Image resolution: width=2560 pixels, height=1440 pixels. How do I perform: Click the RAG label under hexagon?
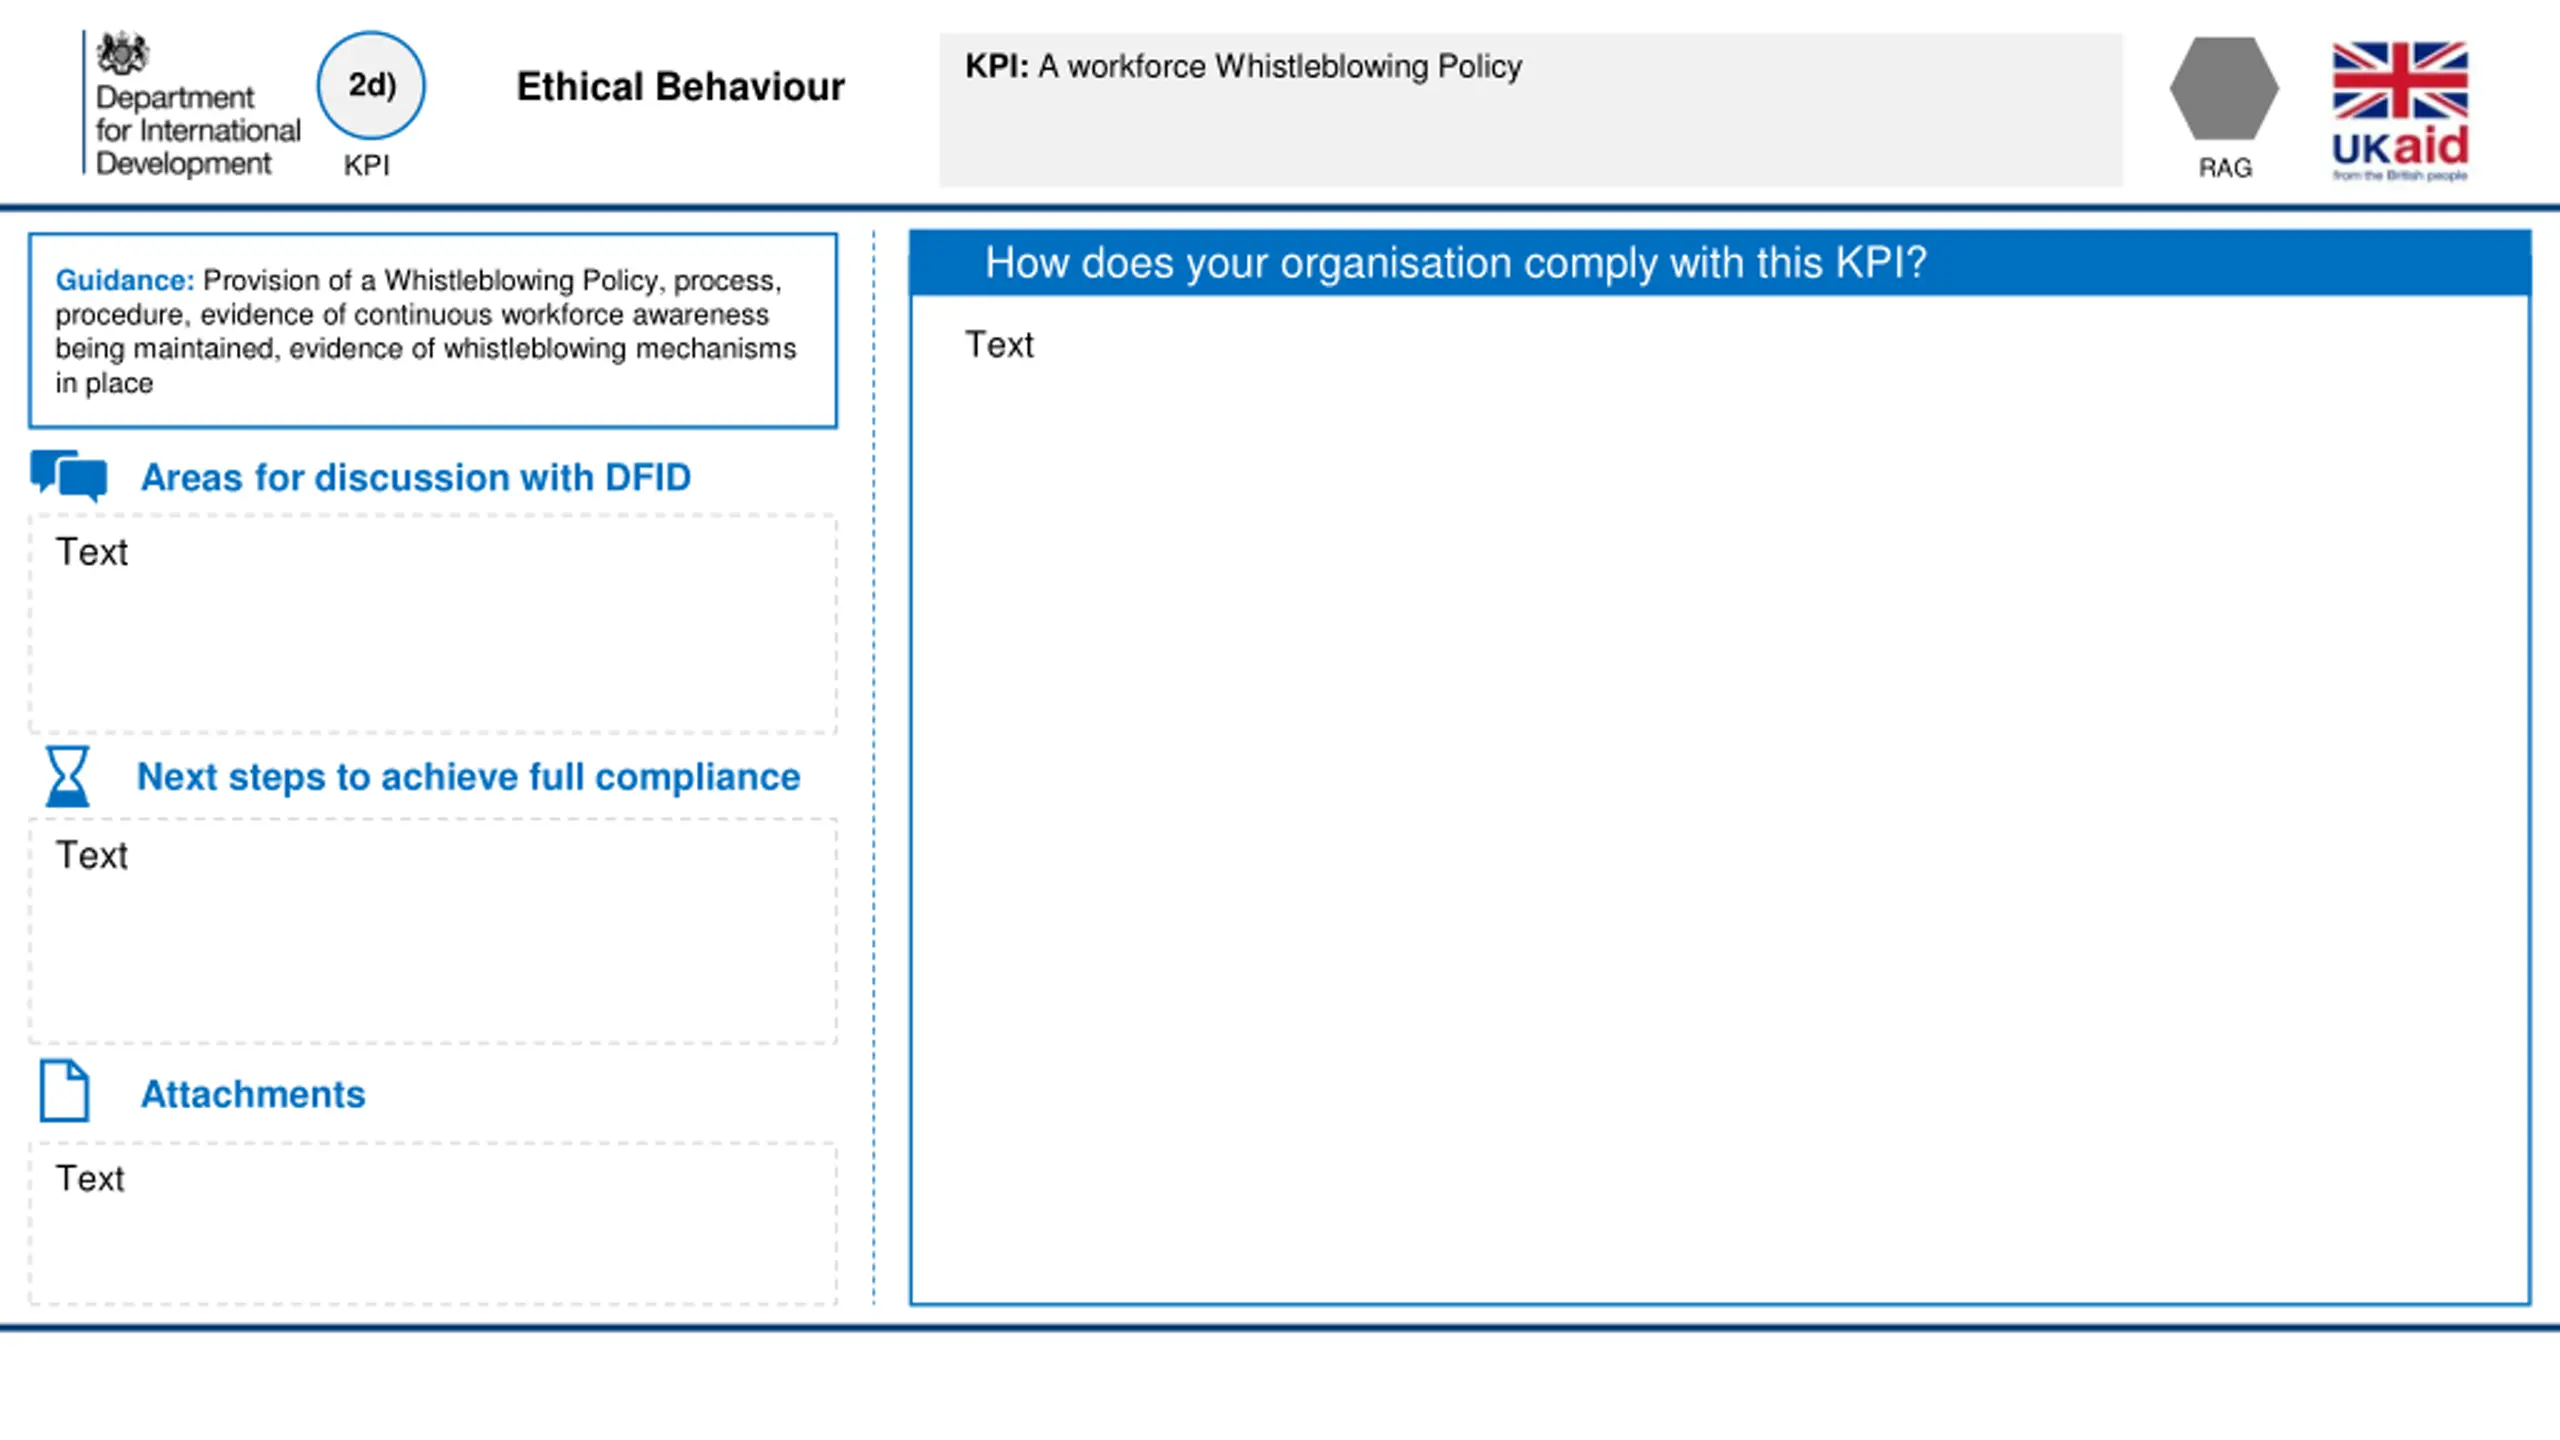[x=2225, y=168]
